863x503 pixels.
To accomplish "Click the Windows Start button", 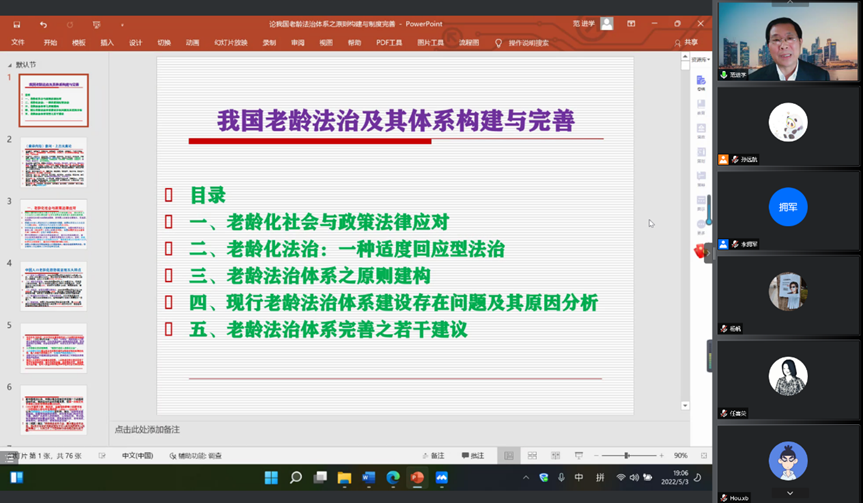I will [x=271, y=478].
